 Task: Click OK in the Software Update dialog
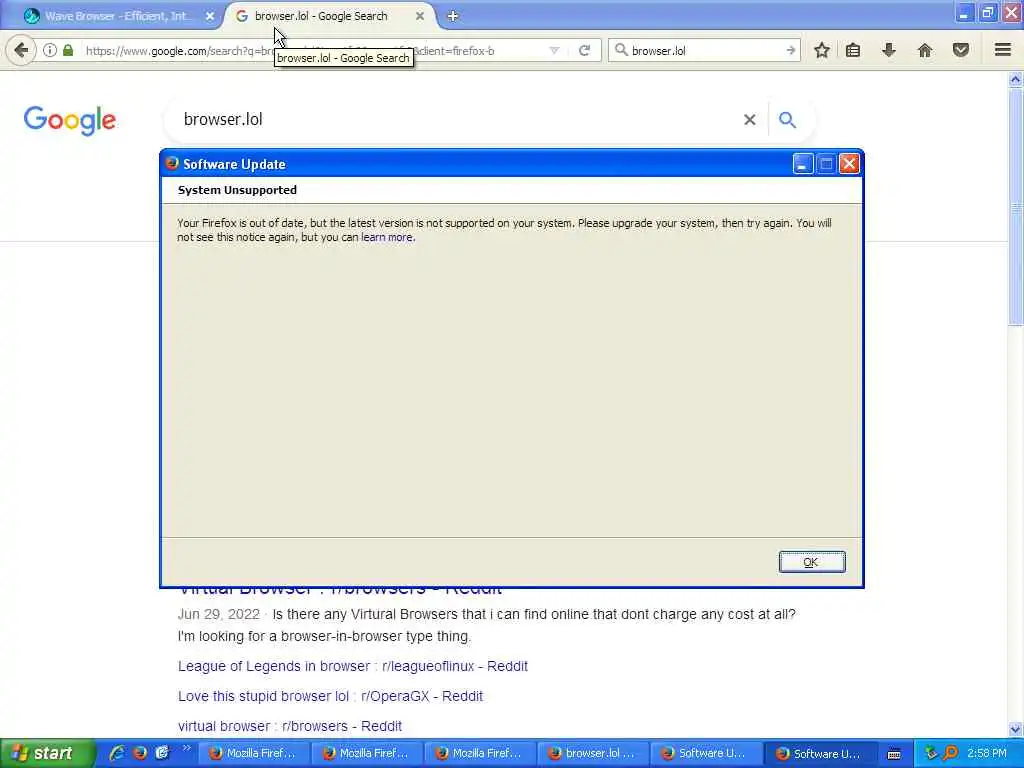(812, 562)
